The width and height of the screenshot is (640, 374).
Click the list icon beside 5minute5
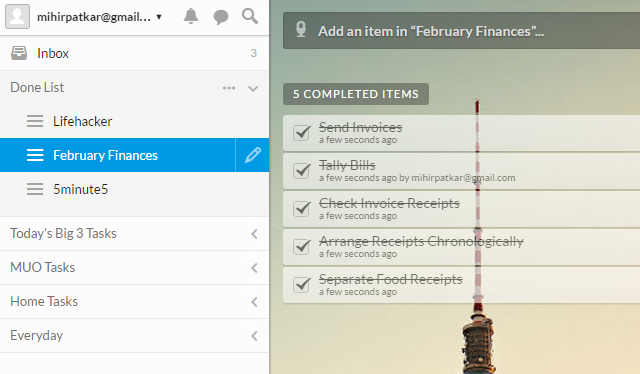pos(35,189)
